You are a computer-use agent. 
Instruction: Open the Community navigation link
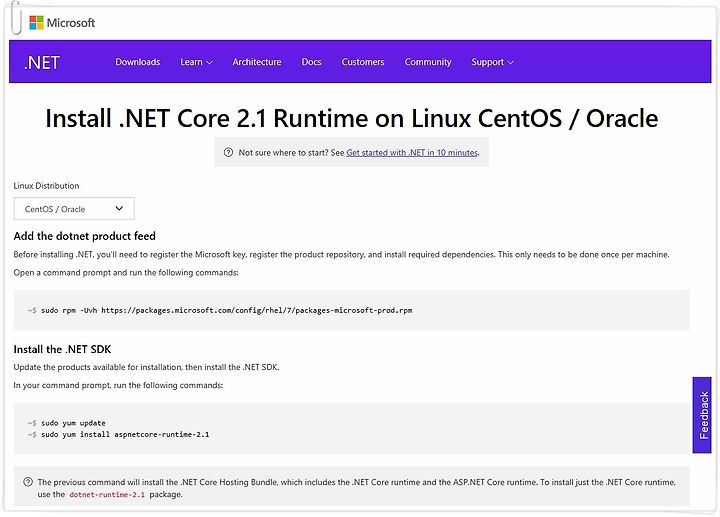428,62
